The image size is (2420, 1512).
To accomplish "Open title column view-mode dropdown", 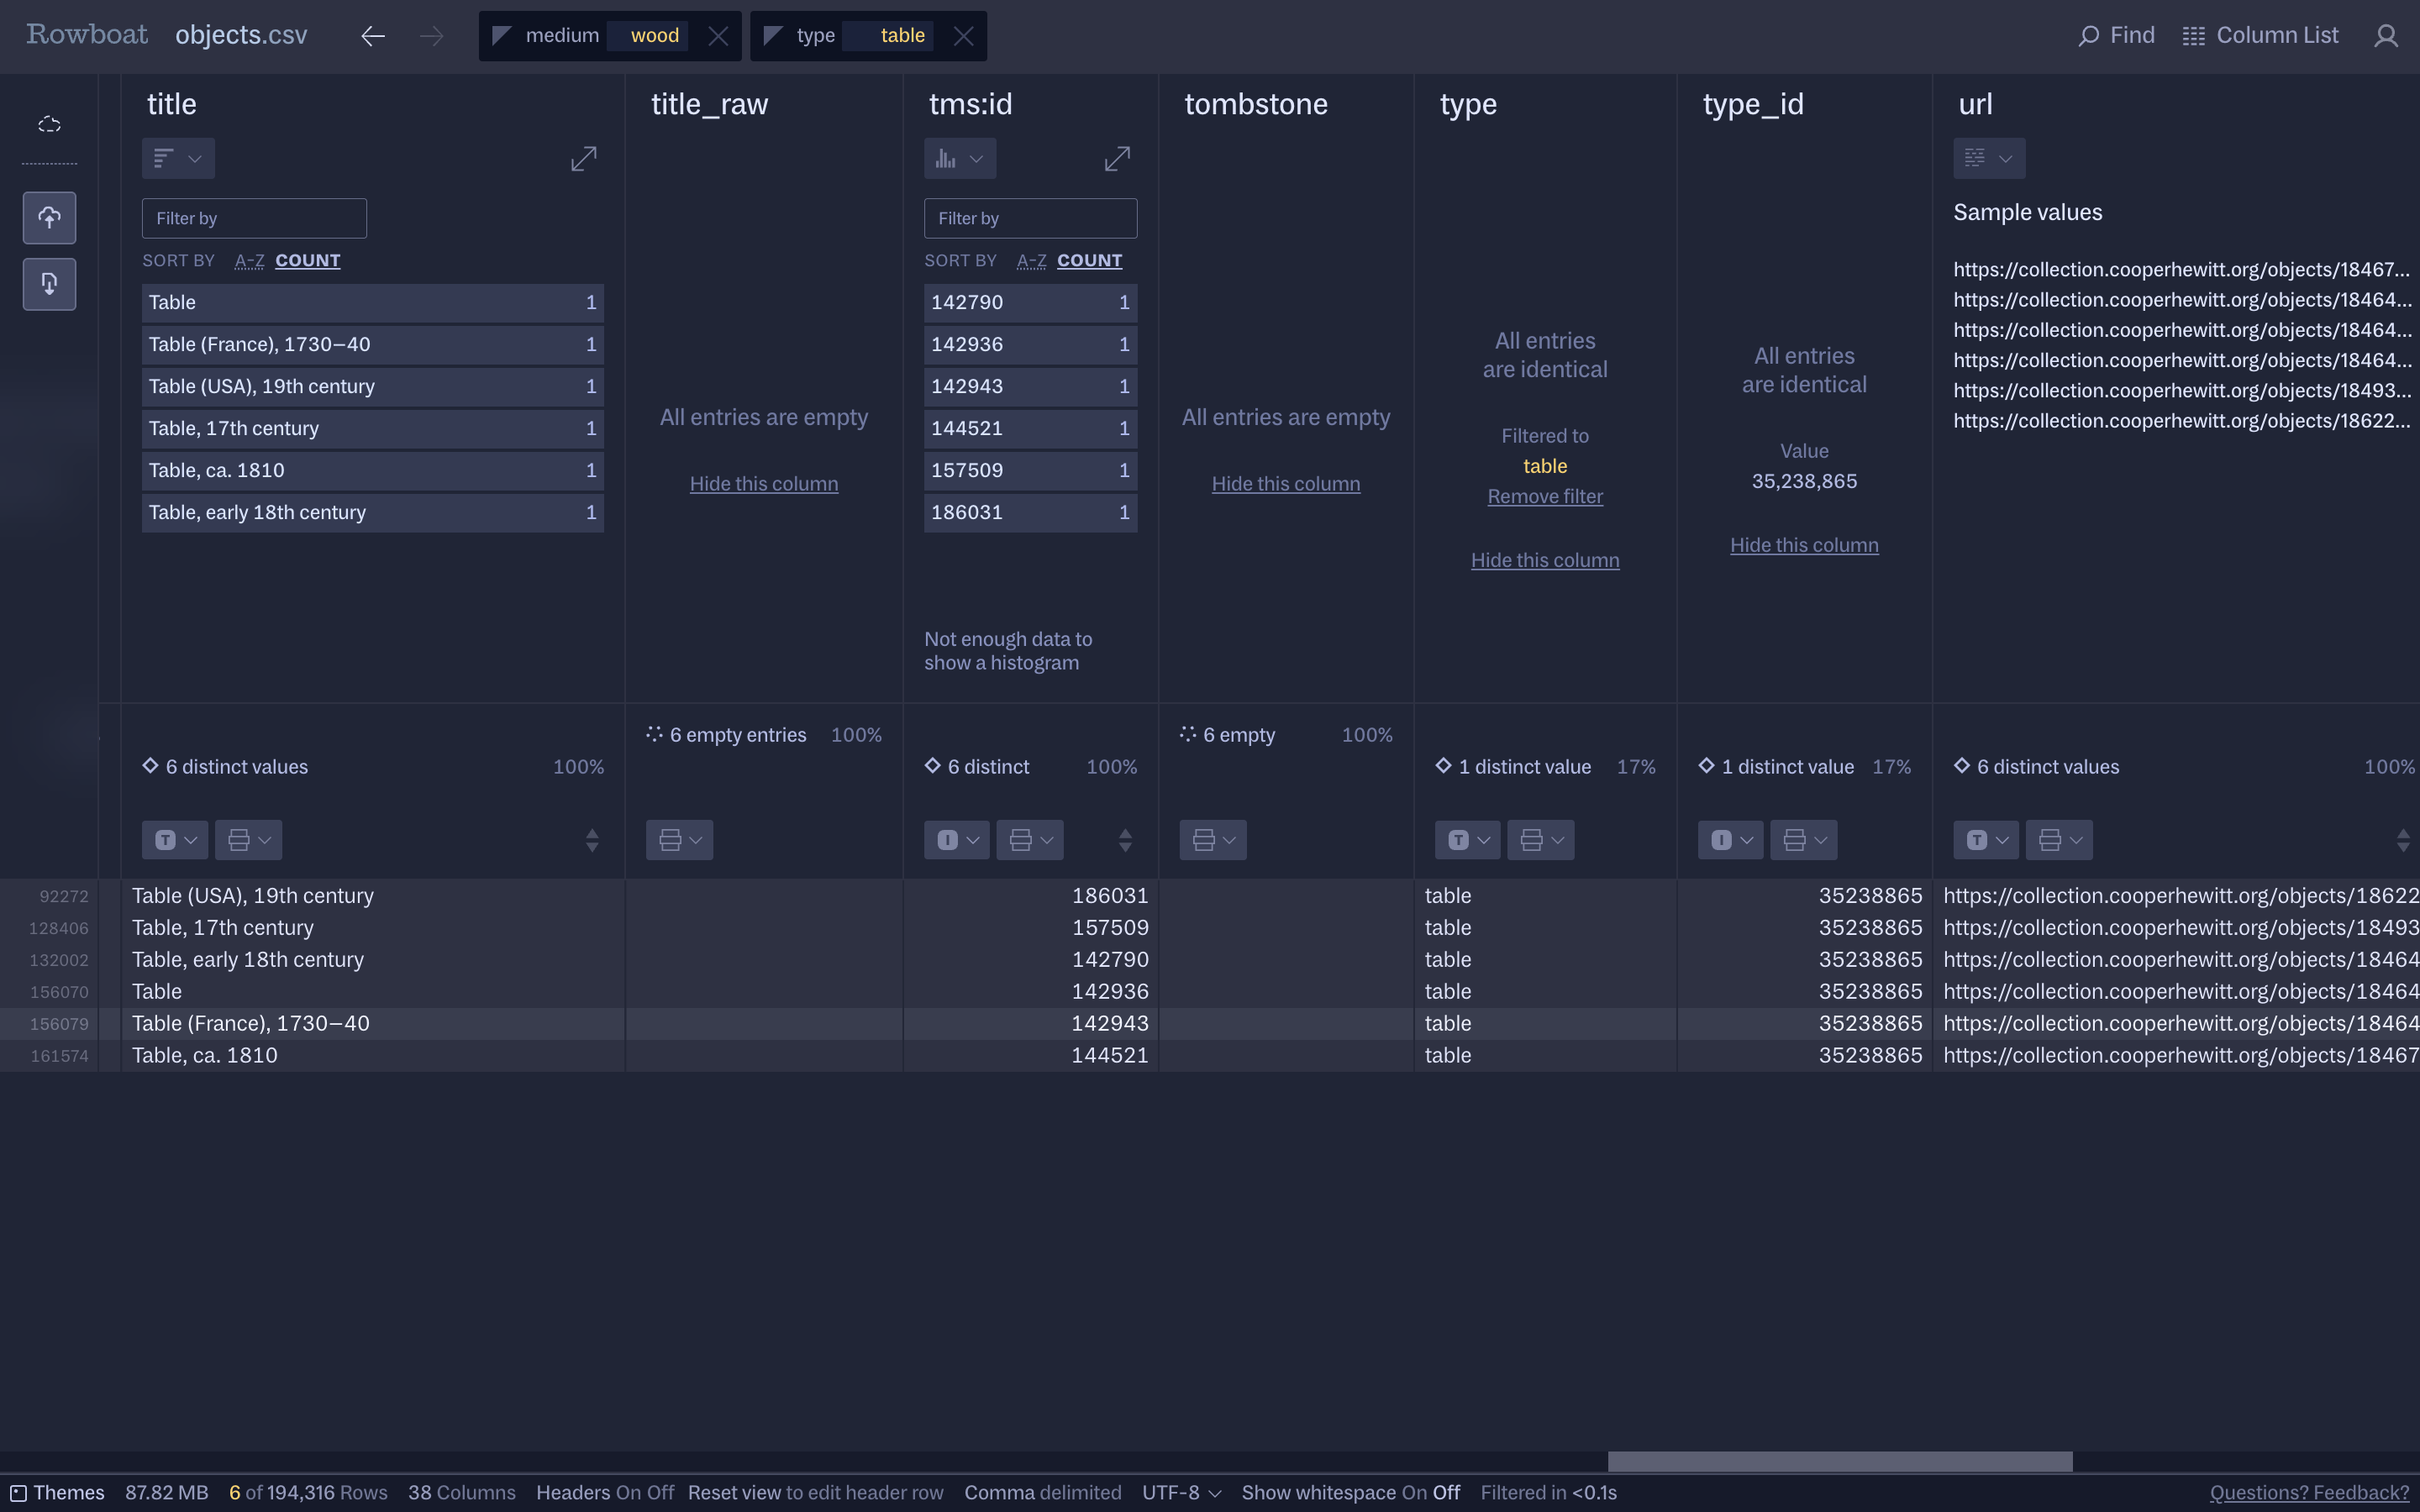I will [178, 159].
